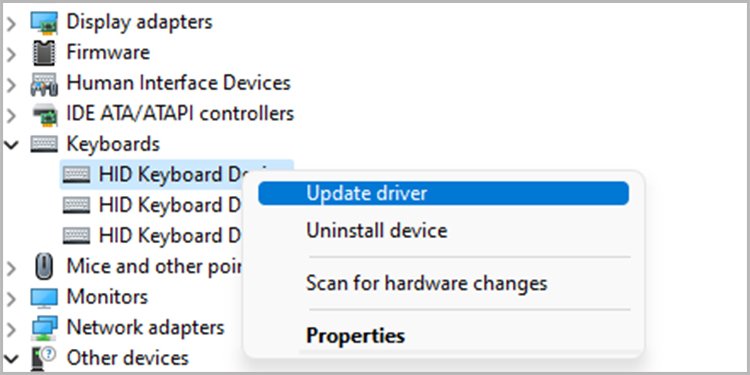Click the Human Interface Devices icon
Viewport: 750px width, 375px height.
pyautogui.click(x=44, y=84)
